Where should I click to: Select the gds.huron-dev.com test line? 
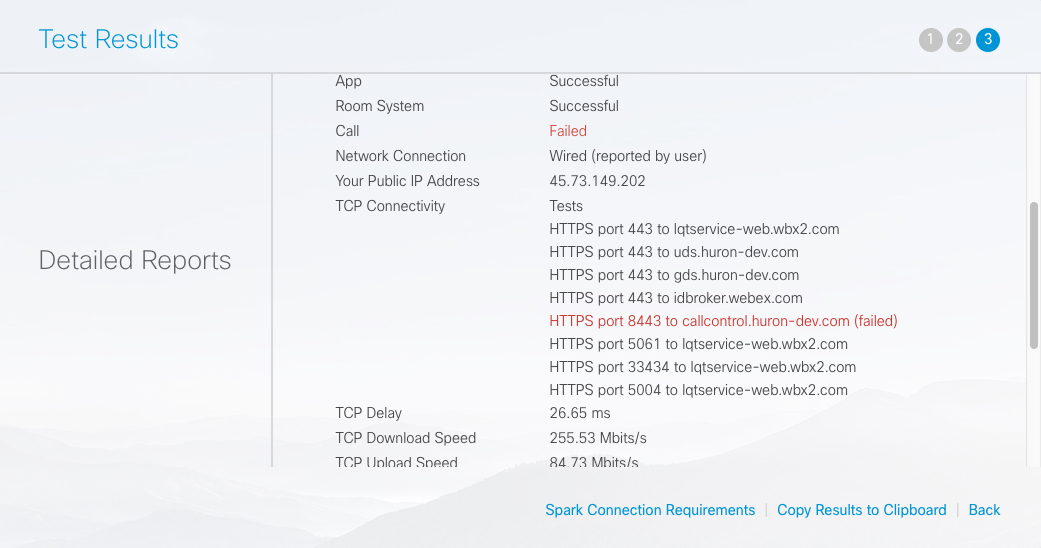tap(674, 275)
